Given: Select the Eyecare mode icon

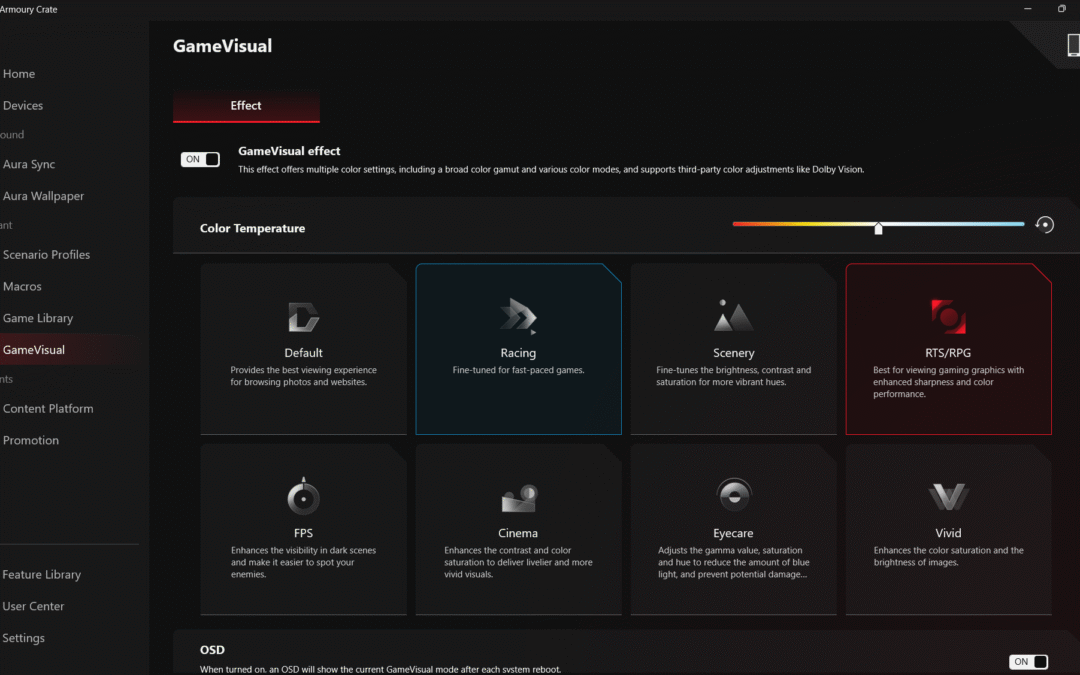Looking at the screenshot, I should pyautogui.click(x=733, y=497).
